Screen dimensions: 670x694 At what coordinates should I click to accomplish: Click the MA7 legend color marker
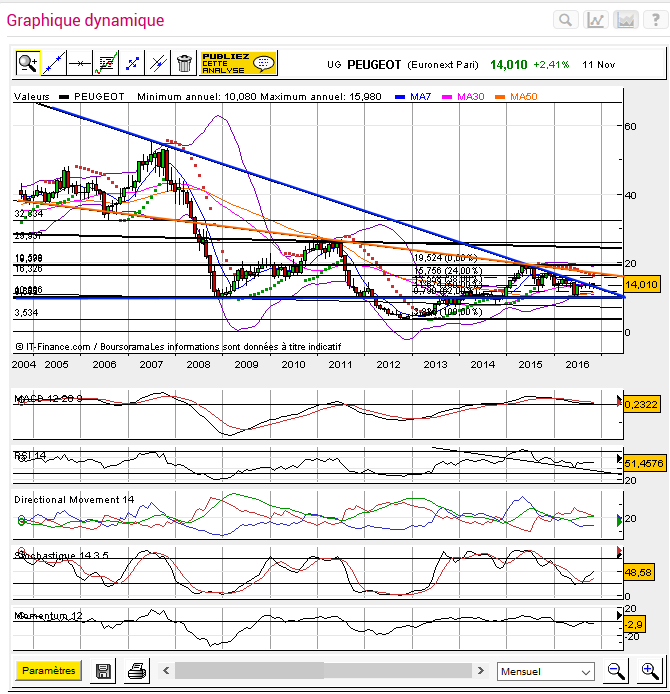(x=400, y=97)
